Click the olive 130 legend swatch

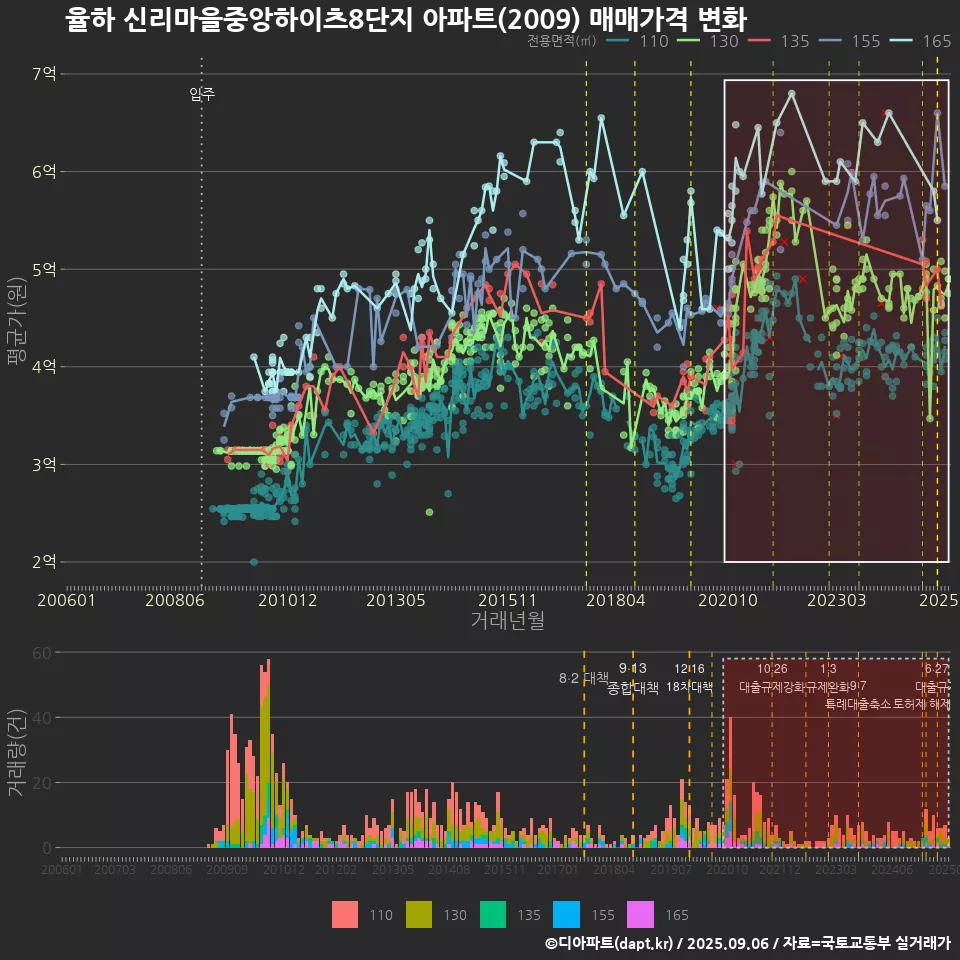[419, 915]
